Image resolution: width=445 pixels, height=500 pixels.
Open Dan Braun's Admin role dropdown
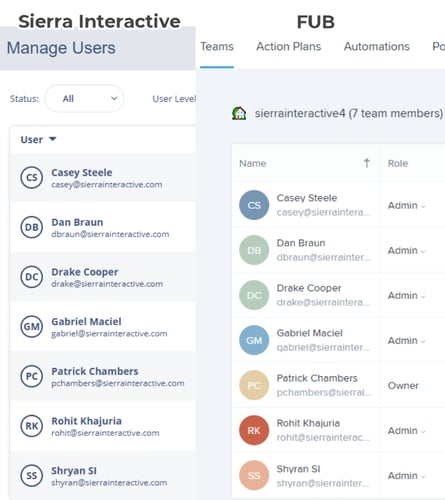[407, 250]
